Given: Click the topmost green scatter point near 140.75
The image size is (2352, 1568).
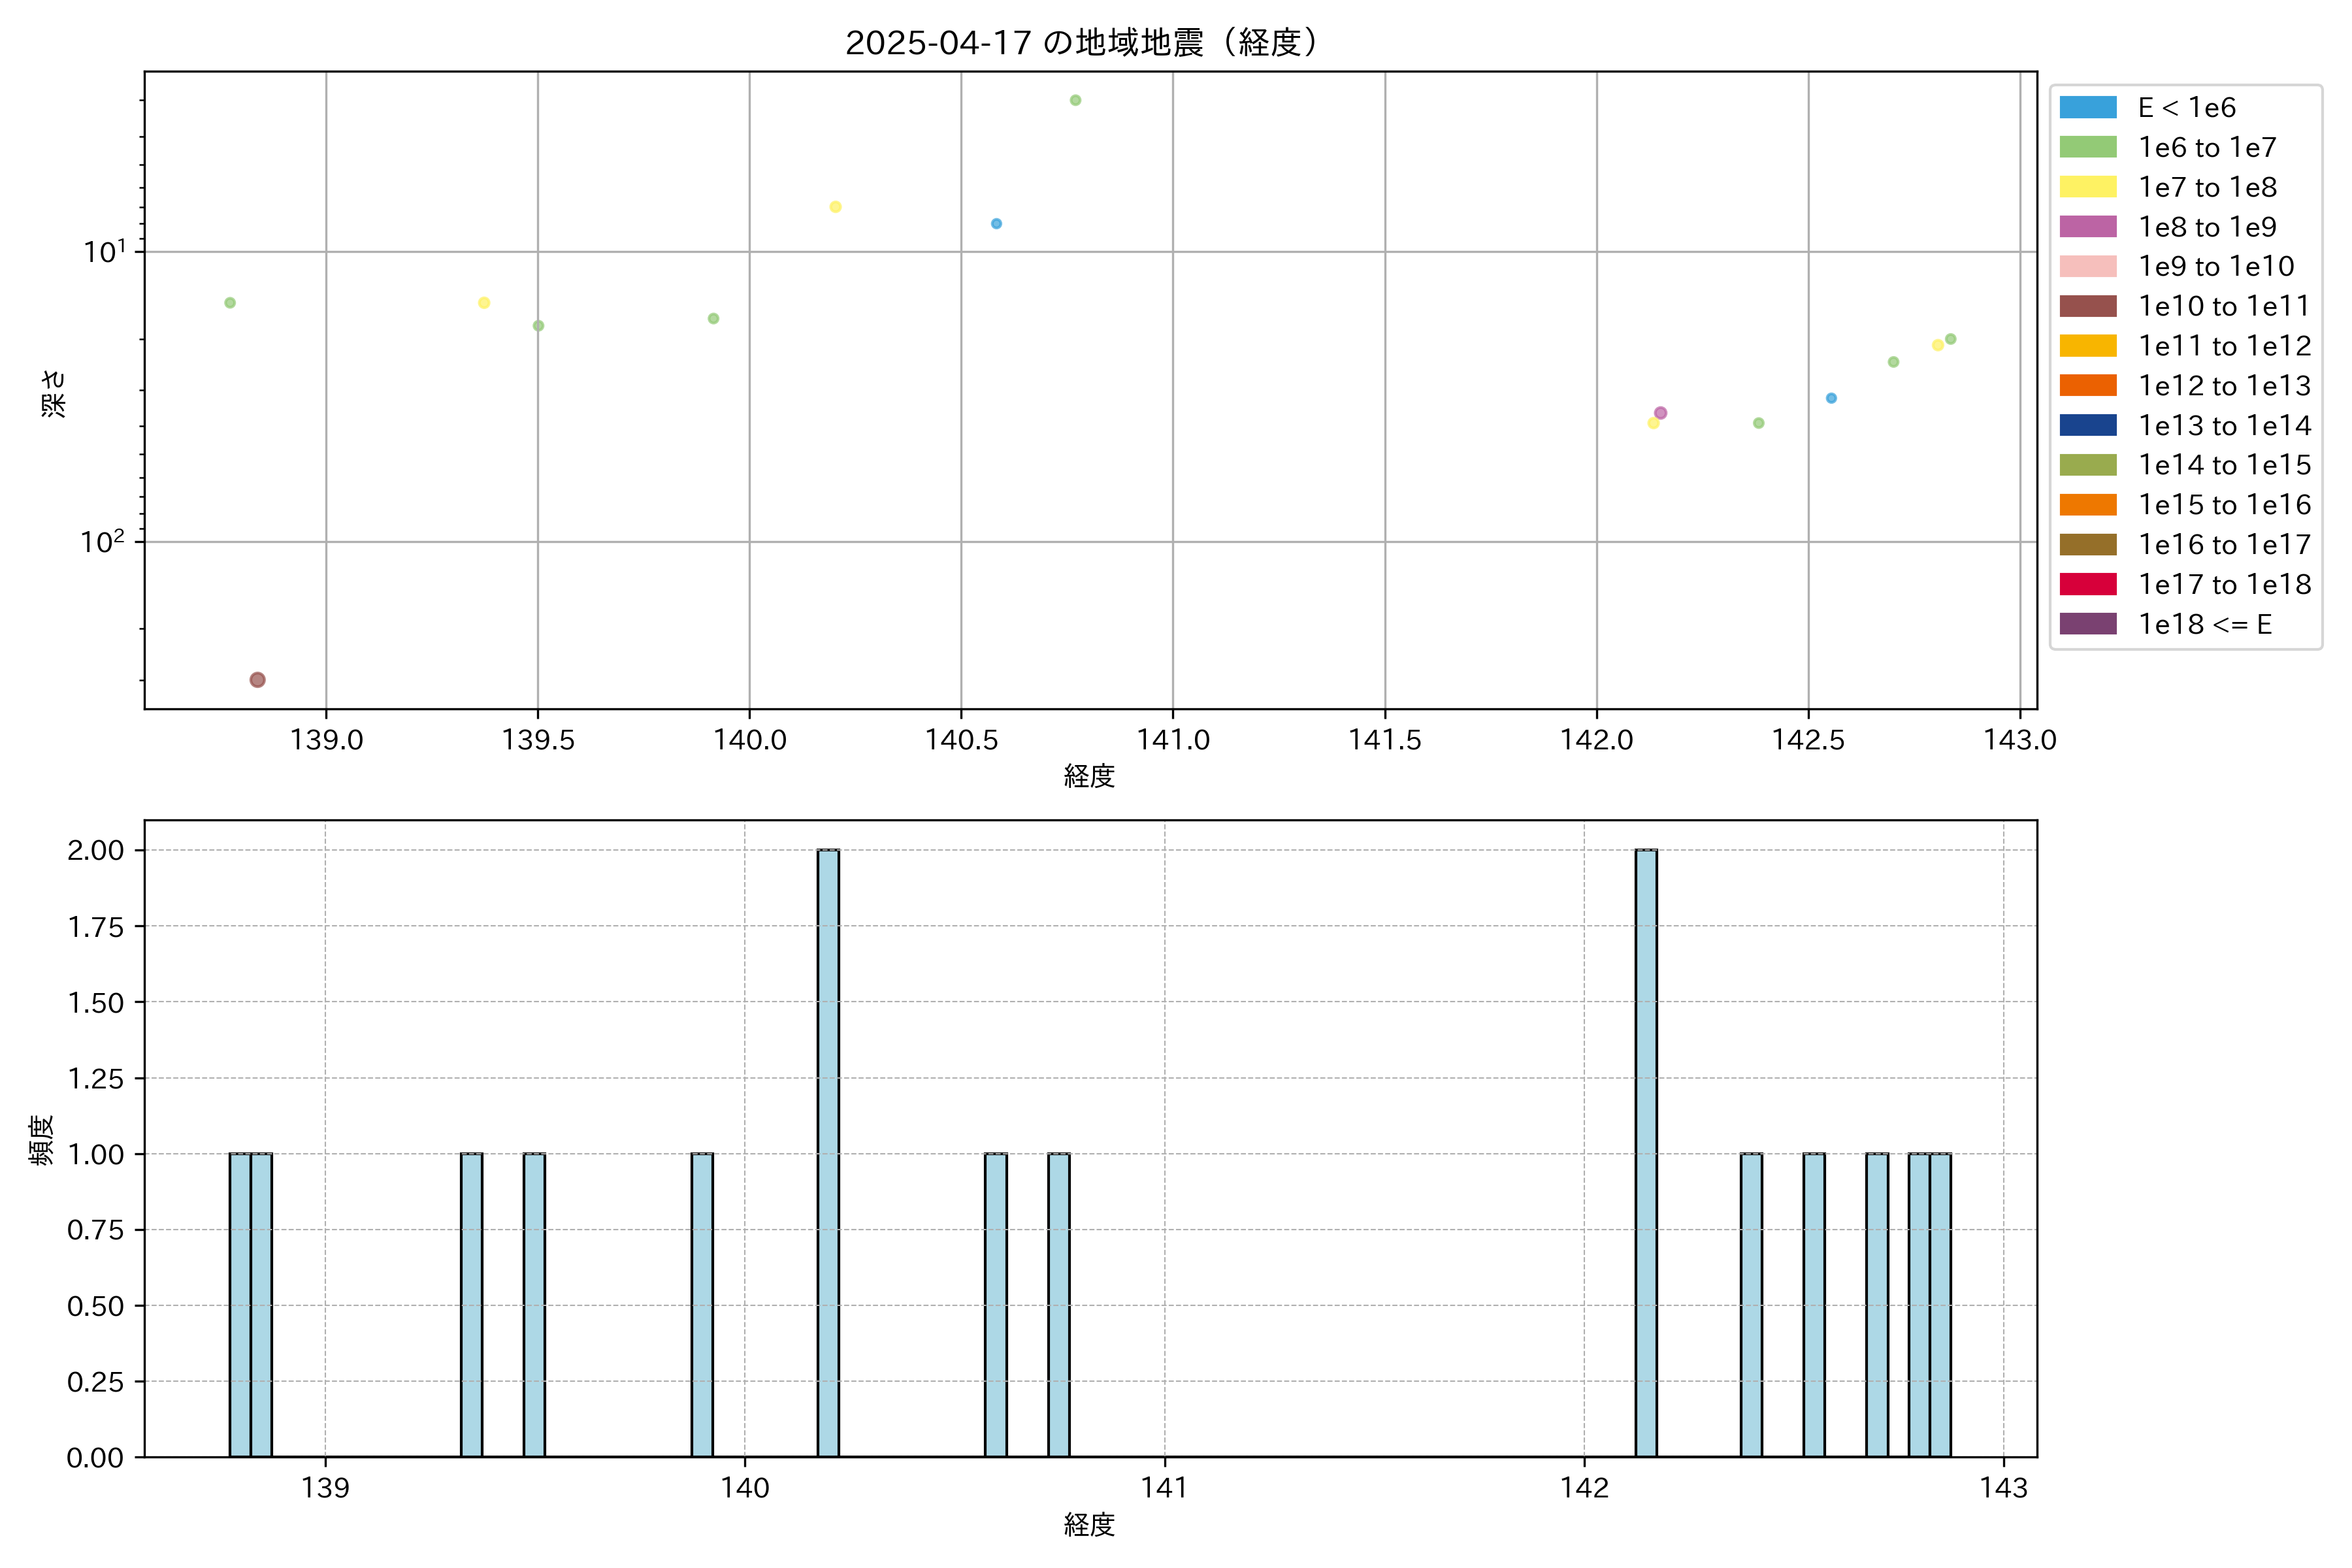Looking at the screenshot, I should pyautogui.click(x=1075, y=100).
